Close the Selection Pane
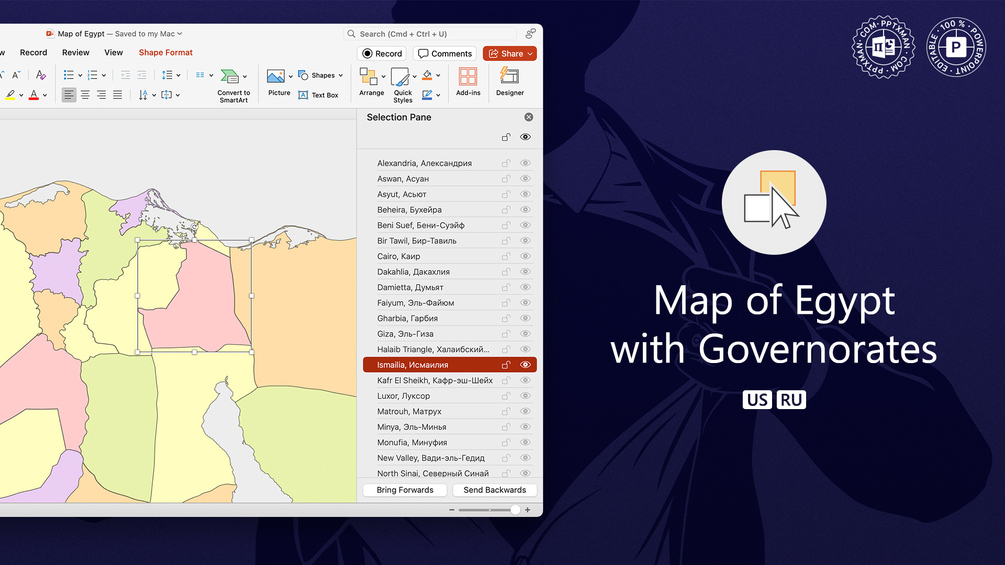 coord(529,117)
